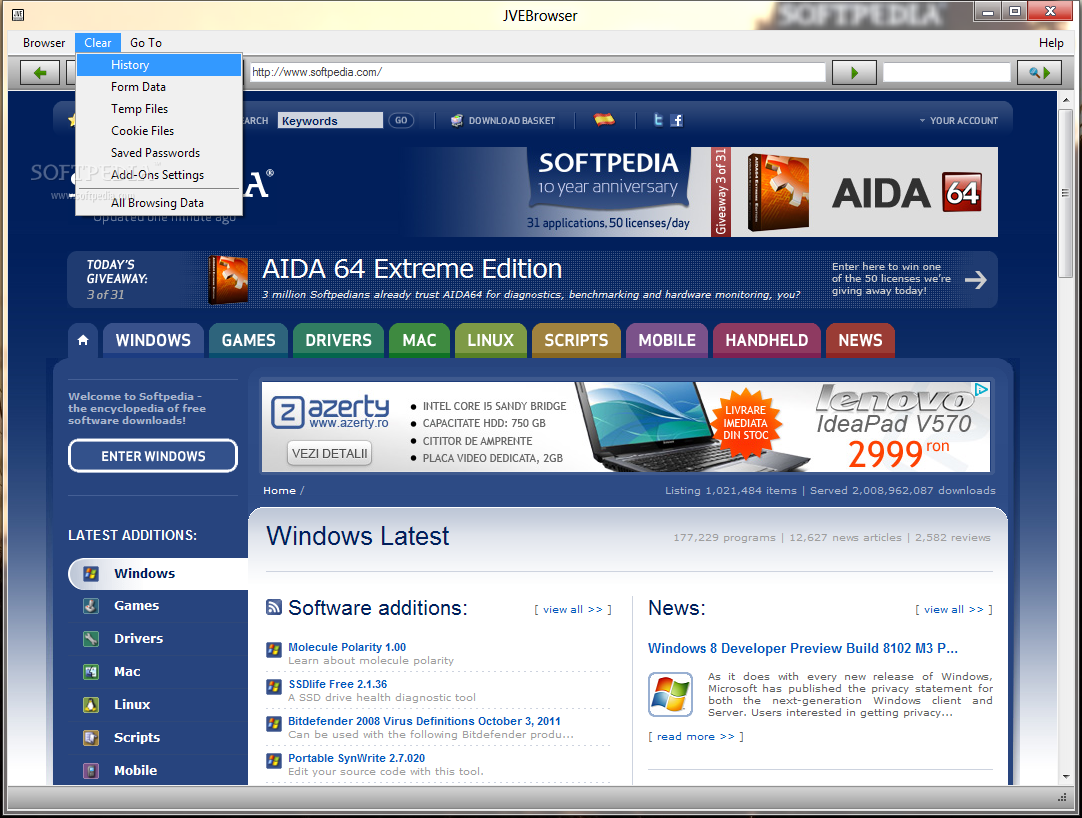This screenshot has height=818, width=1082.
Task: Click the AdChoices icon on the Lenovo ad
Action: pyautogui.click(x=981, y=390)
